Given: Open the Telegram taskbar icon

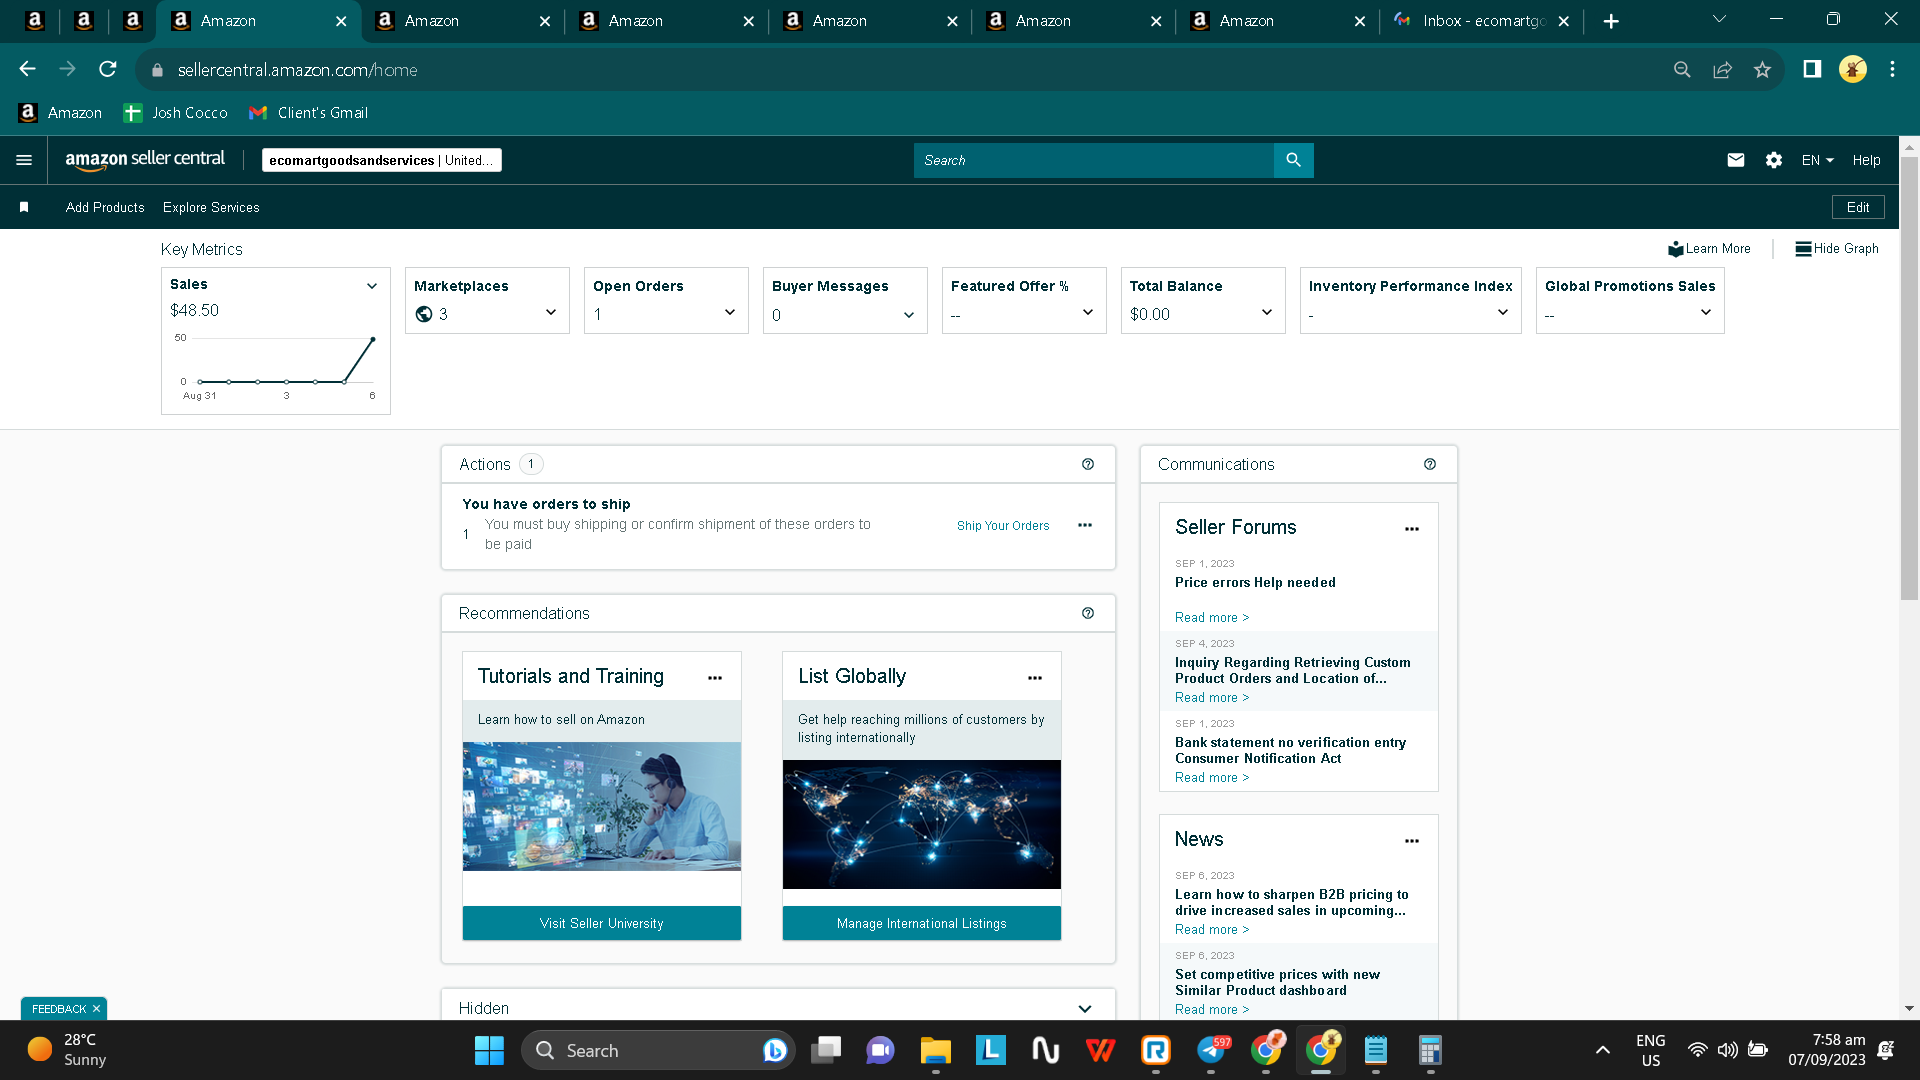Looking at the screenshot, I should [1211, 1050].
